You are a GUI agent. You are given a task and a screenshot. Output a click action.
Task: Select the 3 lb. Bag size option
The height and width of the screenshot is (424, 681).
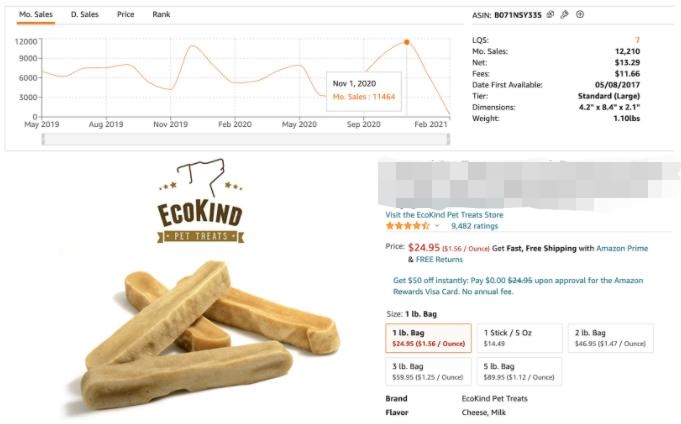point(427,371)
